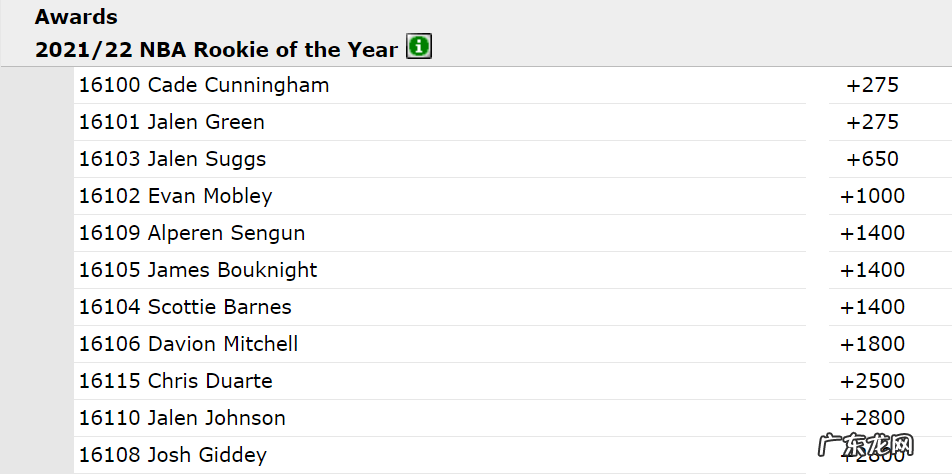Pick the +650 odds for Jalen Suggs
Image resolution: width=952 pixels, height=474 pixels.
click(x=872, y=159)
